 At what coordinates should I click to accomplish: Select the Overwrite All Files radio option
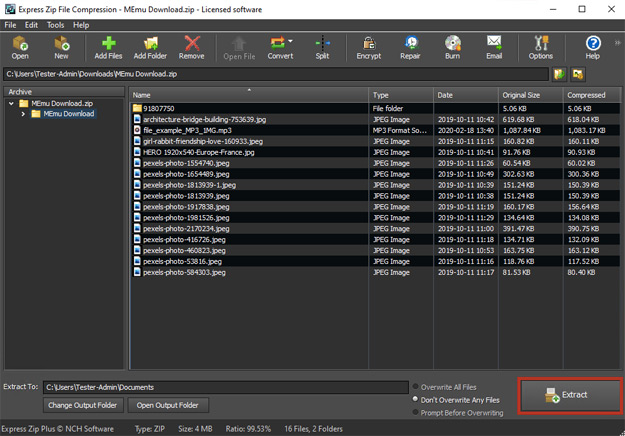(416, 387)
